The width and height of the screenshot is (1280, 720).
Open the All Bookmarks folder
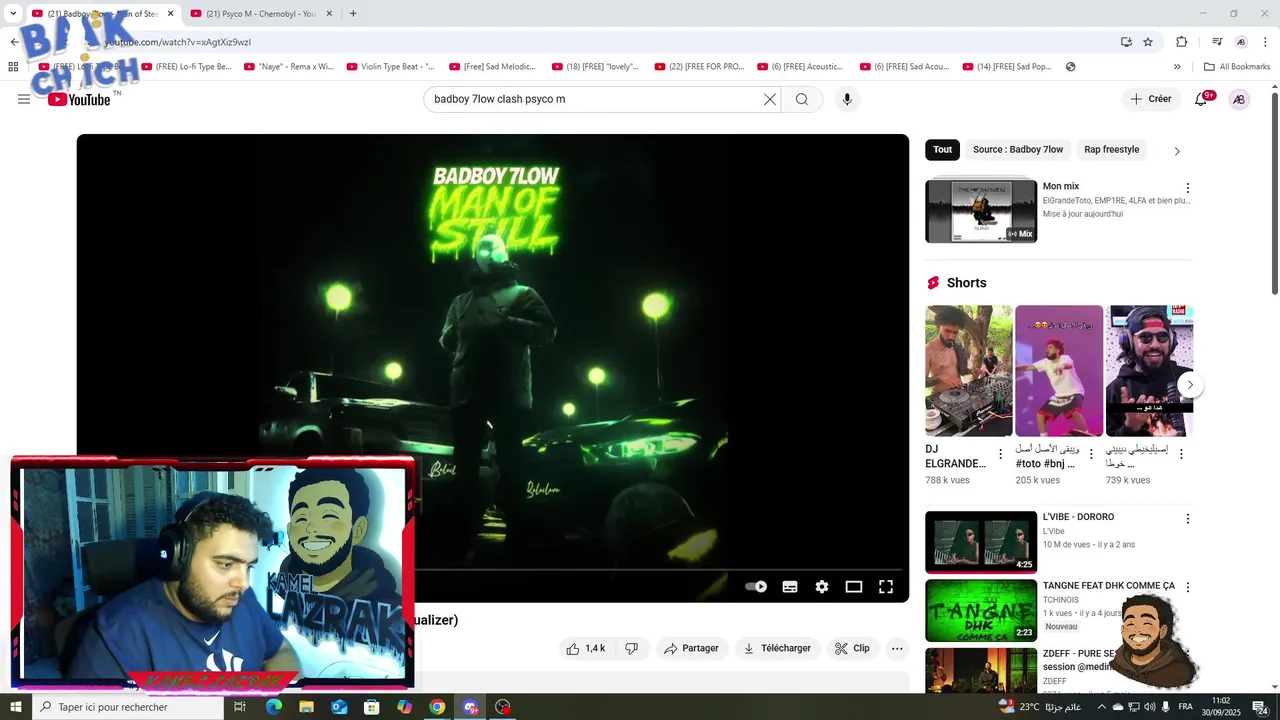(x=1237, y=67)
